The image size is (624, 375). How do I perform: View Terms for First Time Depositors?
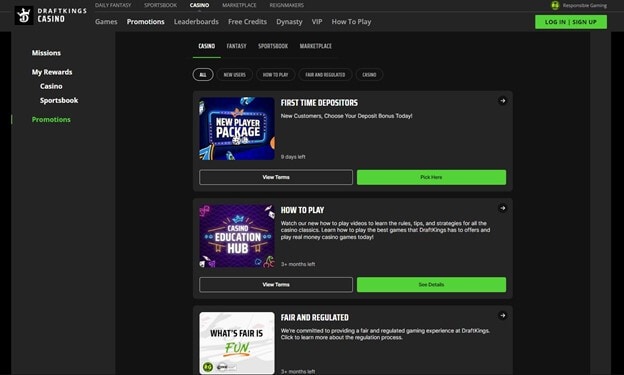coord(276,177)
